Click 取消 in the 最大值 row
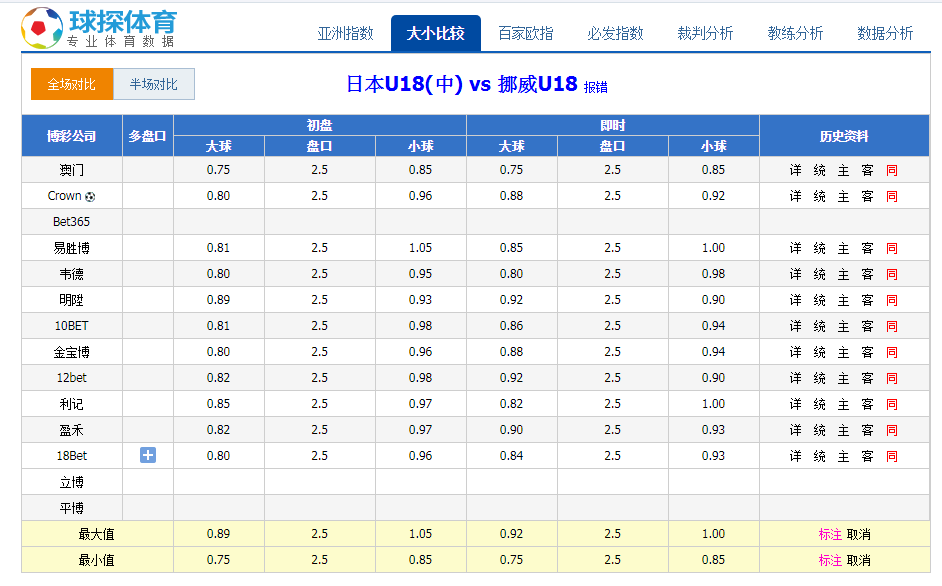Image resolution: width=942 pixels, height=586 pixels. [858, 534]
